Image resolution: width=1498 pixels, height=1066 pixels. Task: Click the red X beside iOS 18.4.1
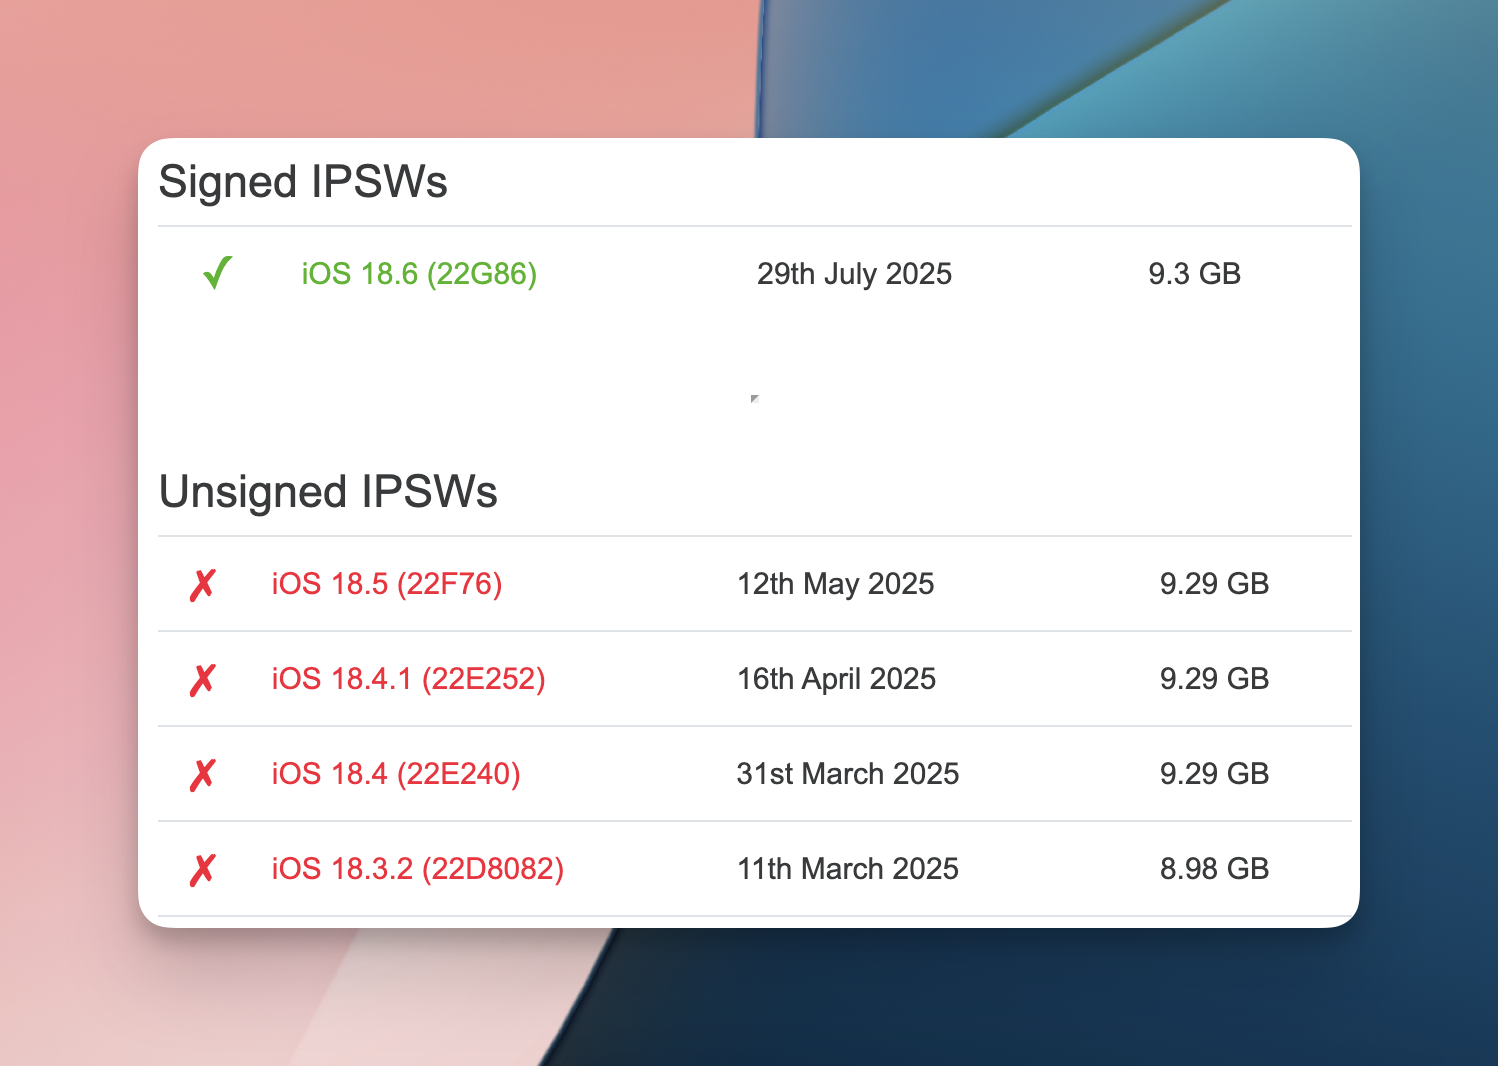(x=202, y=680)
